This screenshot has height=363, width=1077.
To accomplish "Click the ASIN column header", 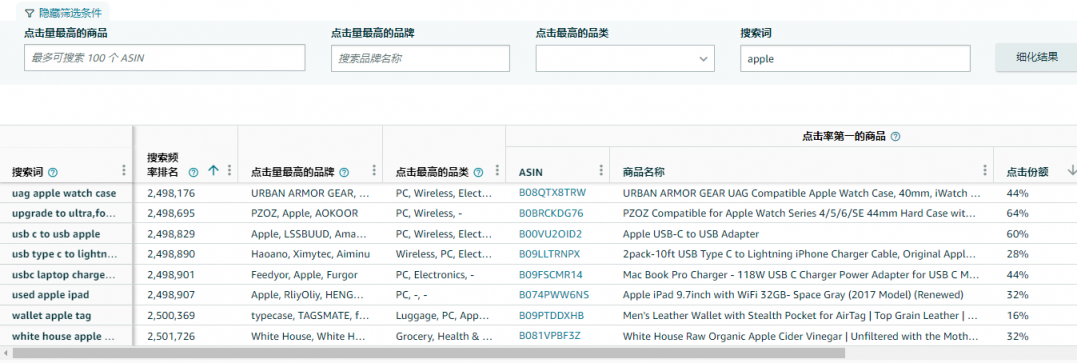I will pyautogui.click(x=530, y=172).
